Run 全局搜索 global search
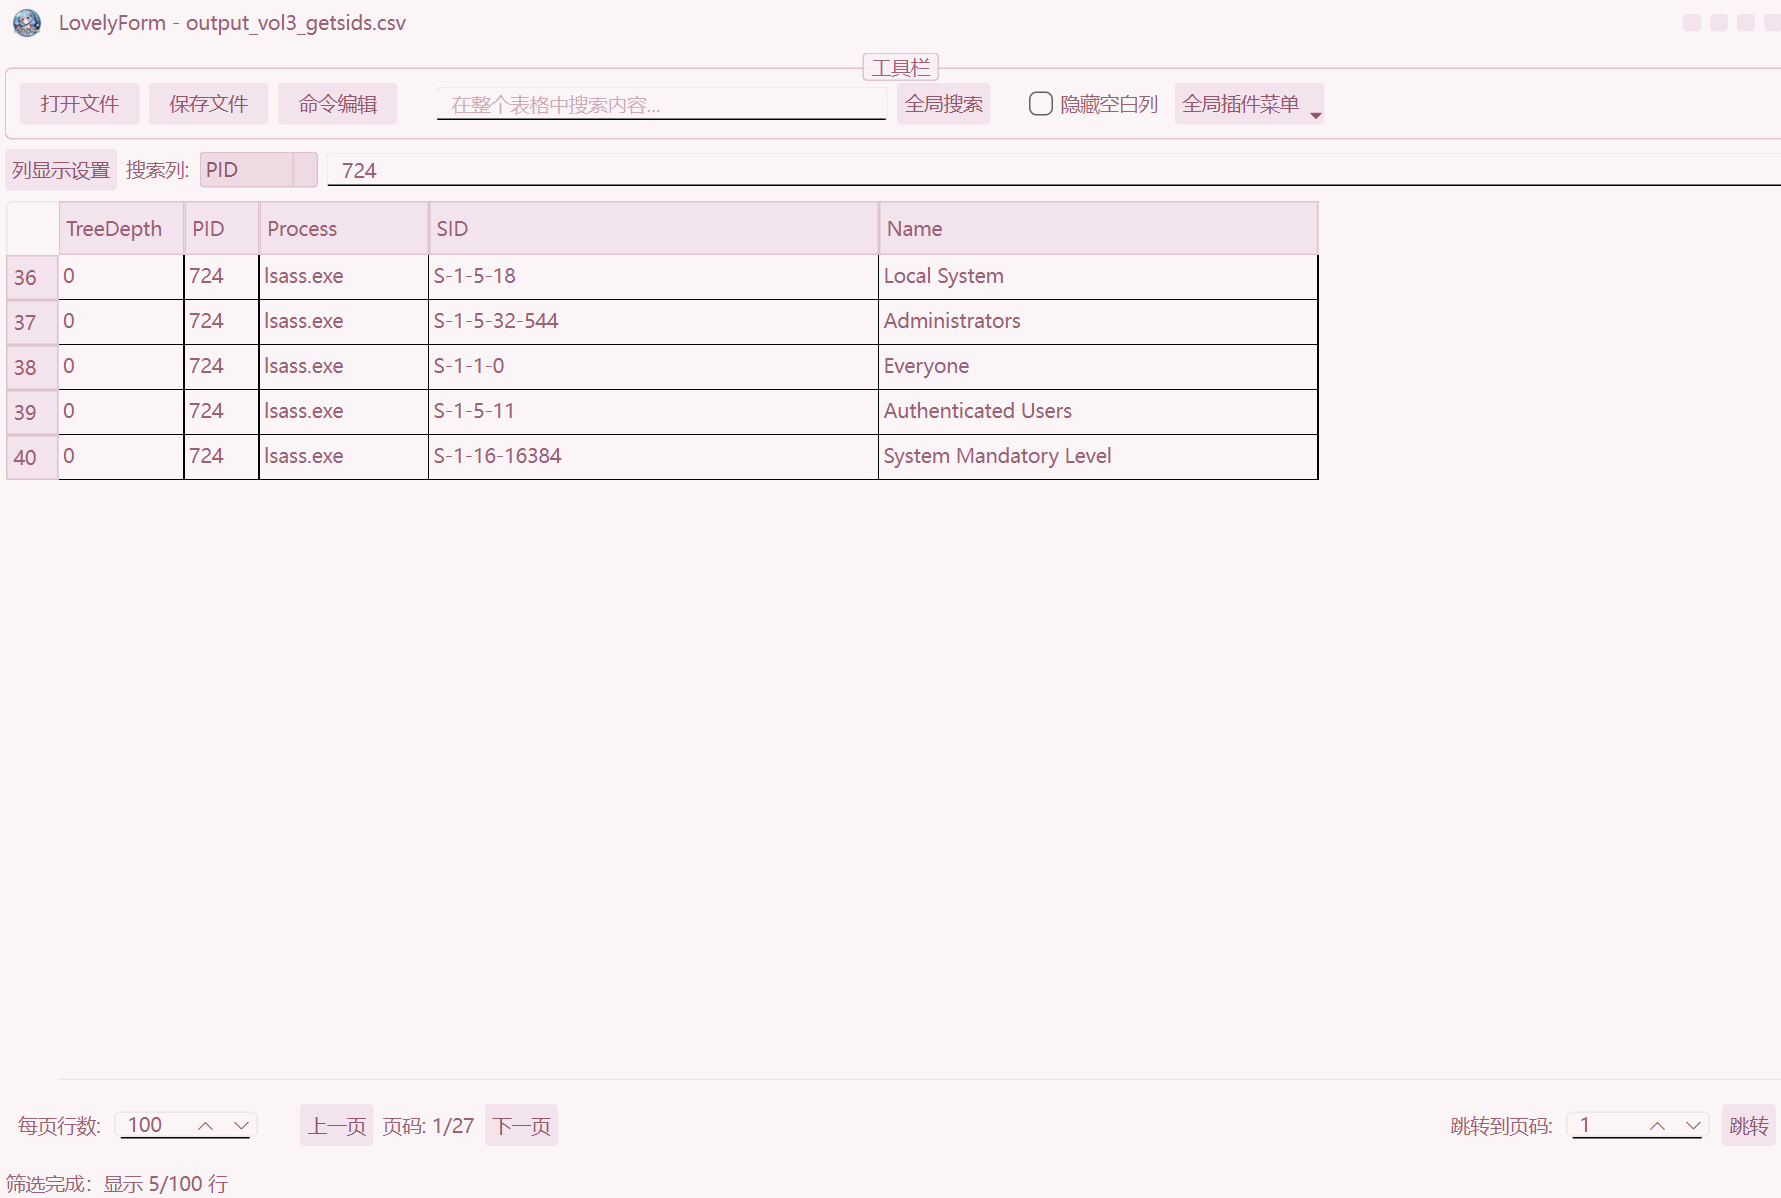Viewport: 1781px width, 1198px height. tap(942, 104)
